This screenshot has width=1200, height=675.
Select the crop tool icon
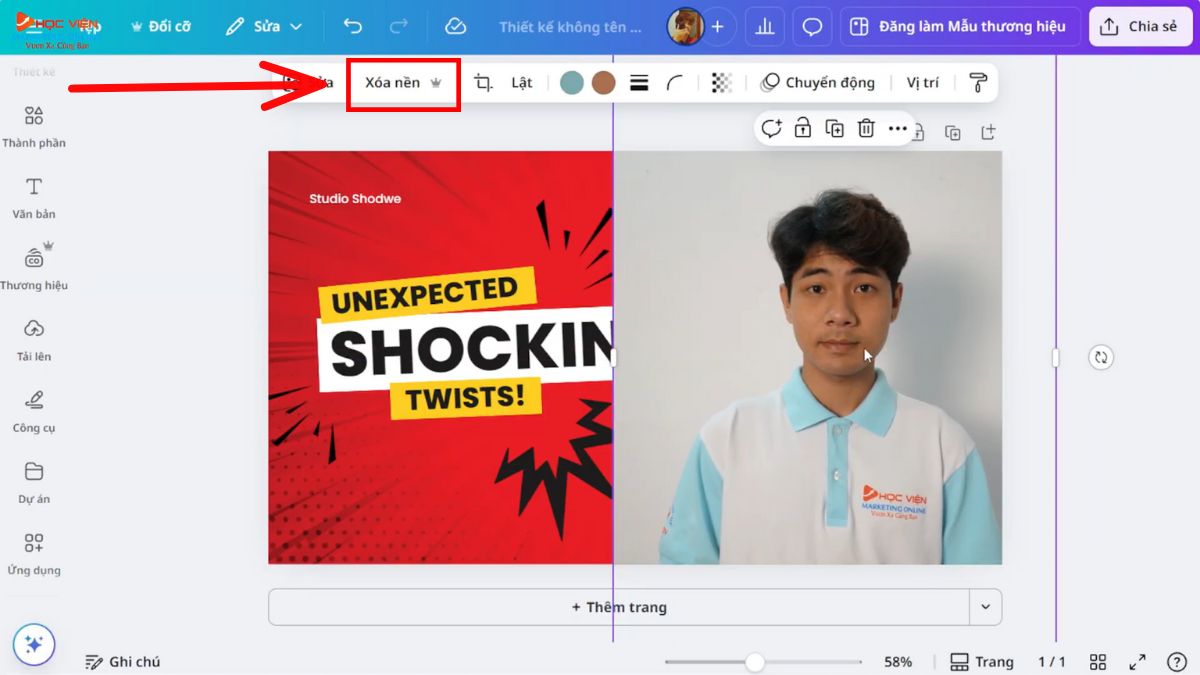pyautogui.click(x=483, y=83)
